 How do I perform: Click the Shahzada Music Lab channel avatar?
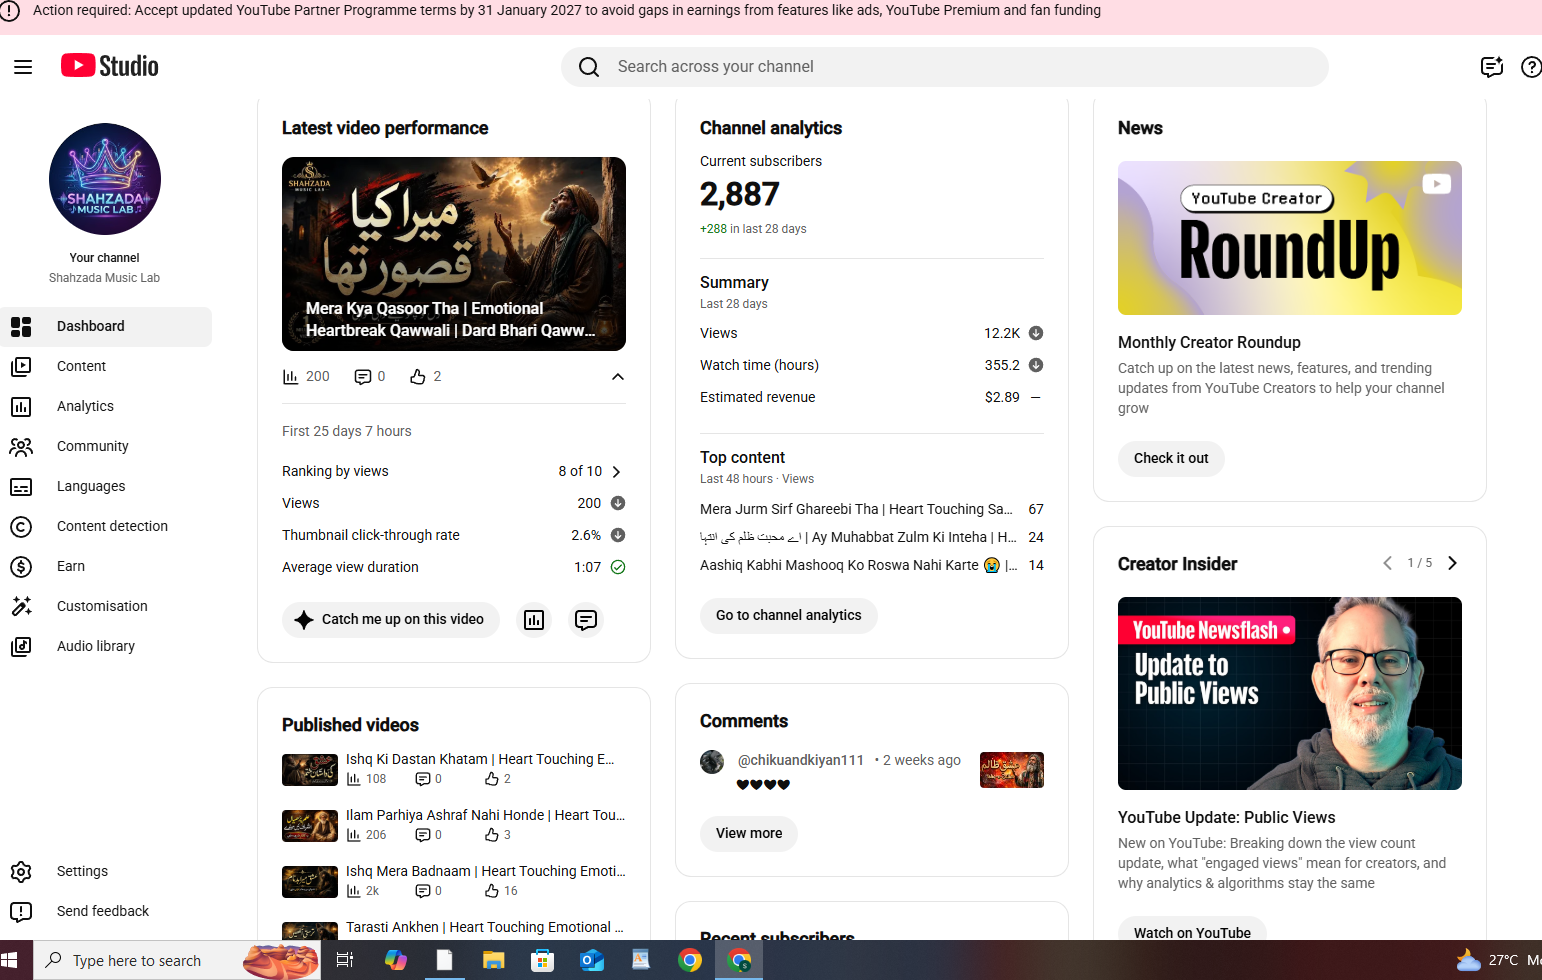(x=105, y=179)
